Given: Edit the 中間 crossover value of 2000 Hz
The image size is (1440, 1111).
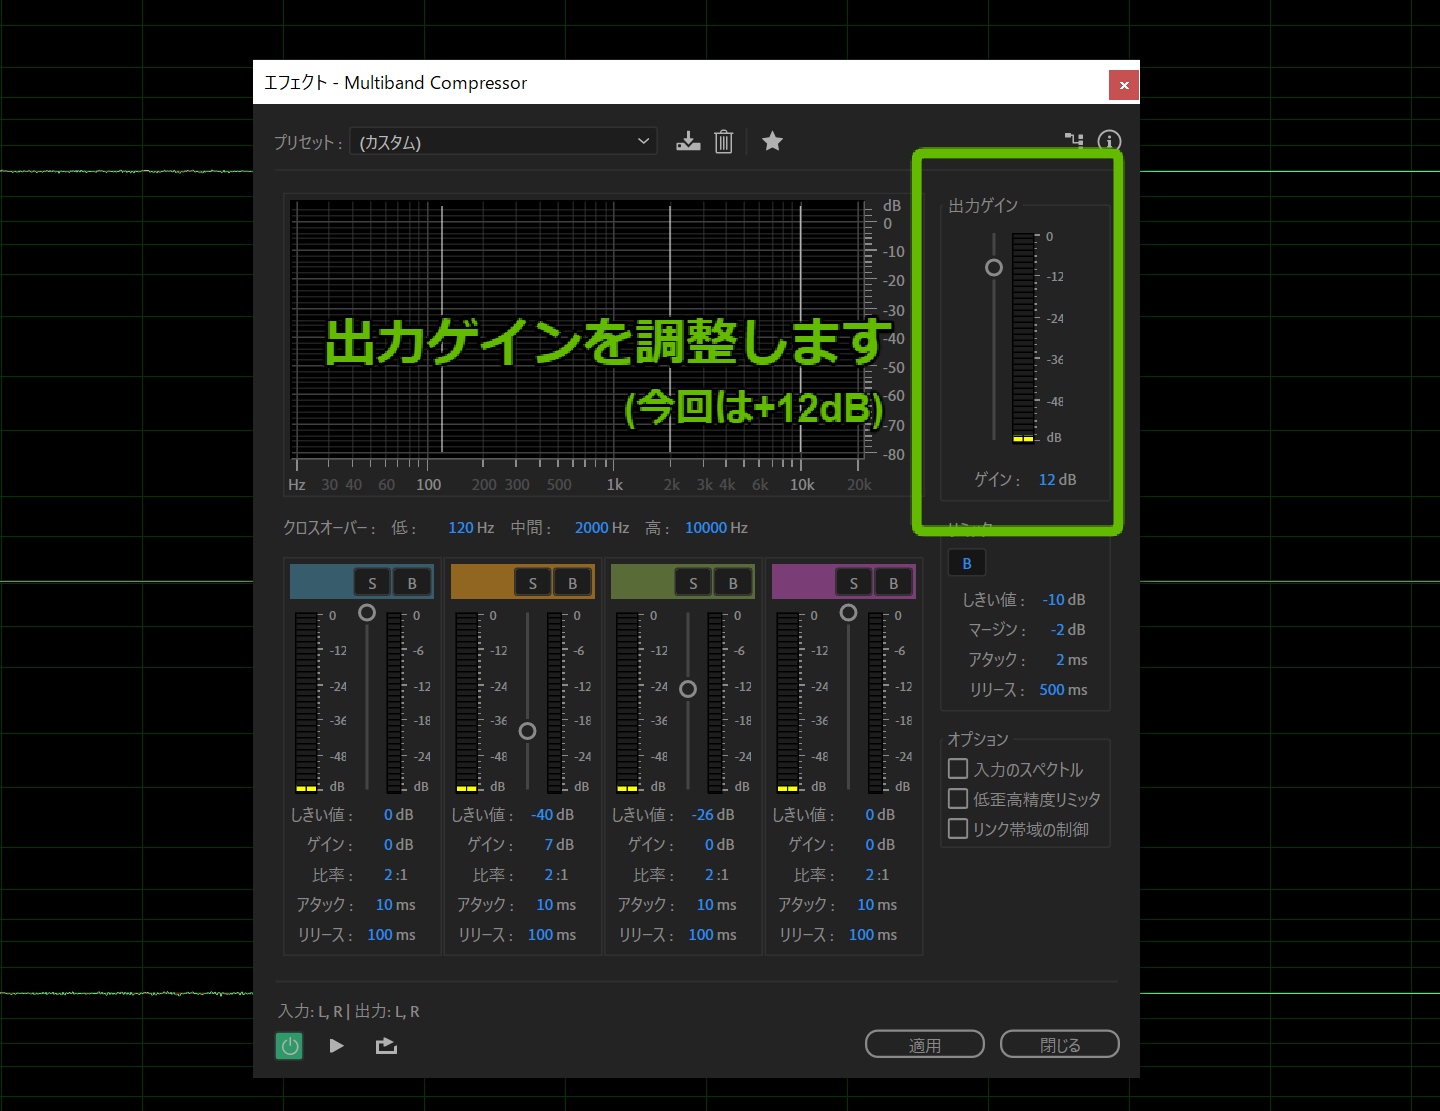Looking at the screenshot, I should (x=601, y=527).
